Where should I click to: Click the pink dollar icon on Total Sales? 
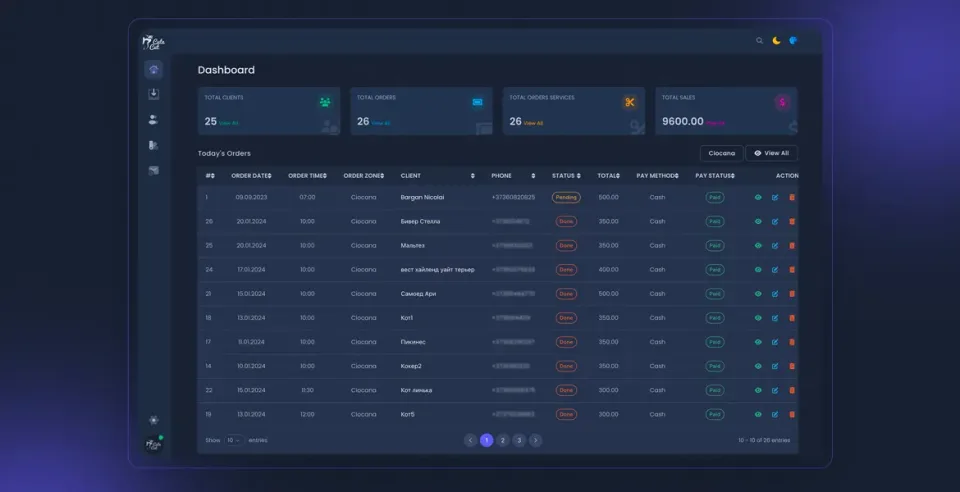pos(782,102)
